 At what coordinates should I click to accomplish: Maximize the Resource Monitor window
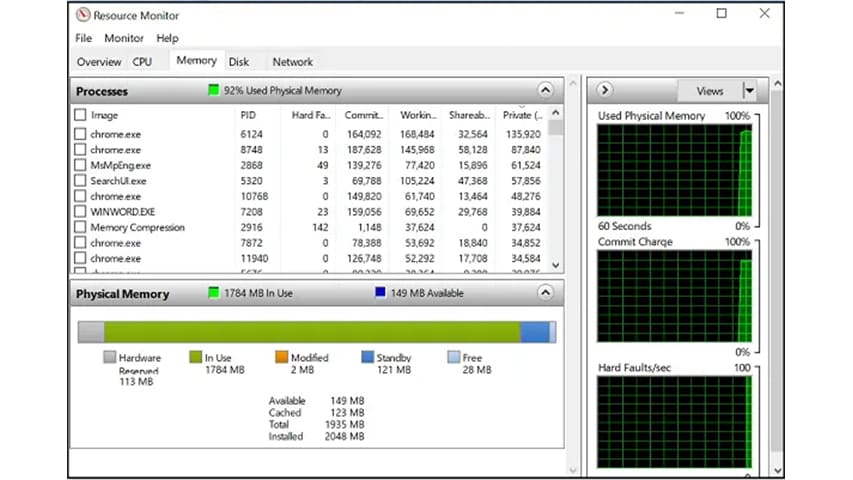click(x=721, y=13)
